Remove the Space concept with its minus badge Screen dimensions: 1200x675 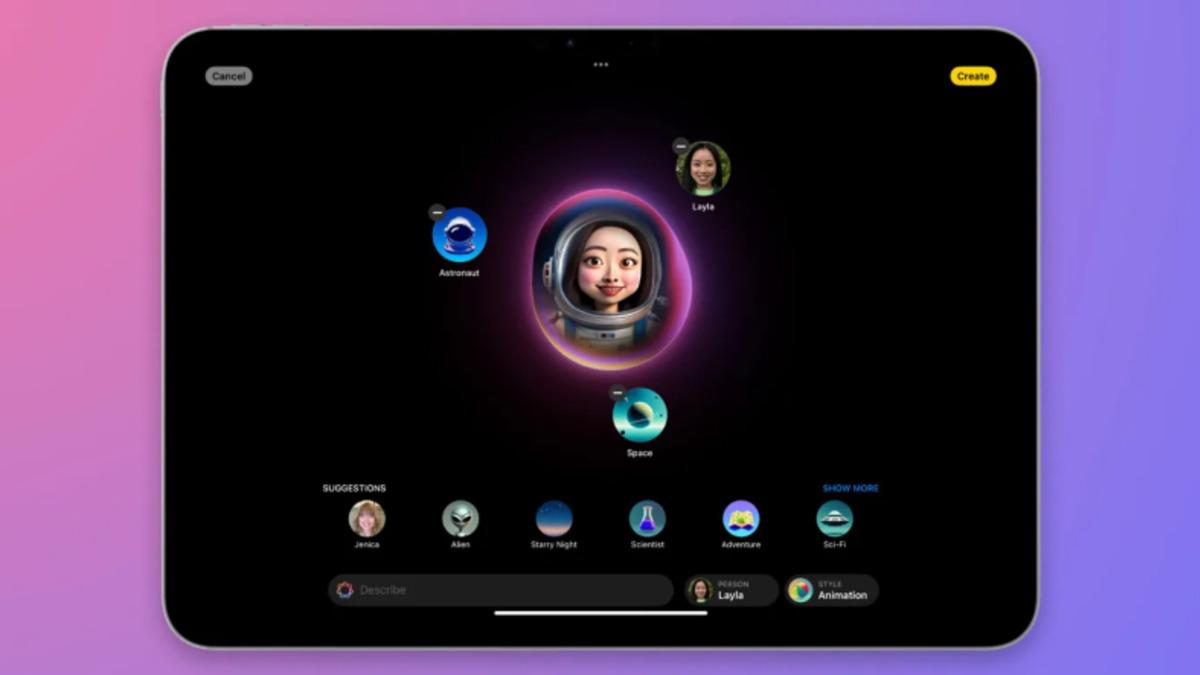click(615, 392)
